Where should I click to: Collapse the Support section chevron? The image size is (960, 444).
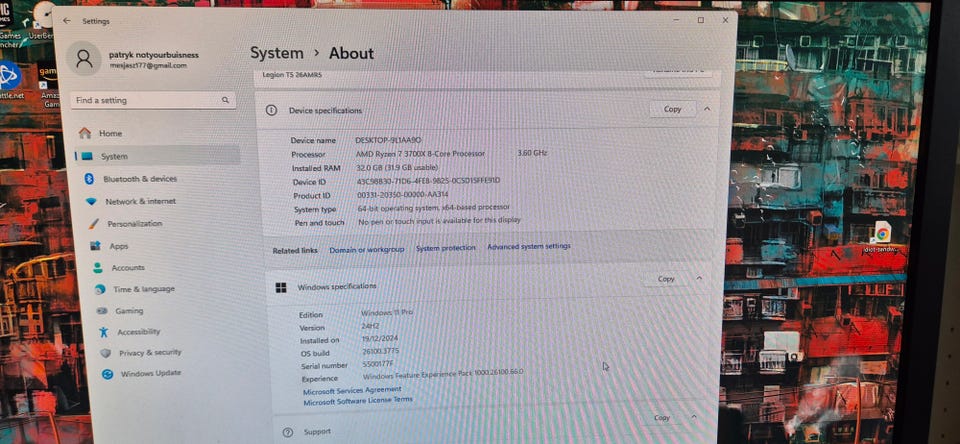[x=694, y=416]
